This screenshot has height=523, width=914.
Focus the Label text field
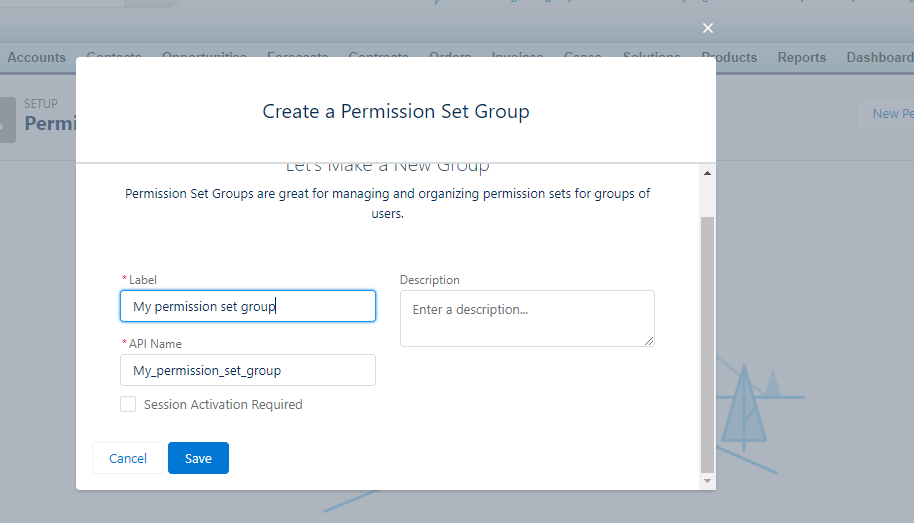248,306
